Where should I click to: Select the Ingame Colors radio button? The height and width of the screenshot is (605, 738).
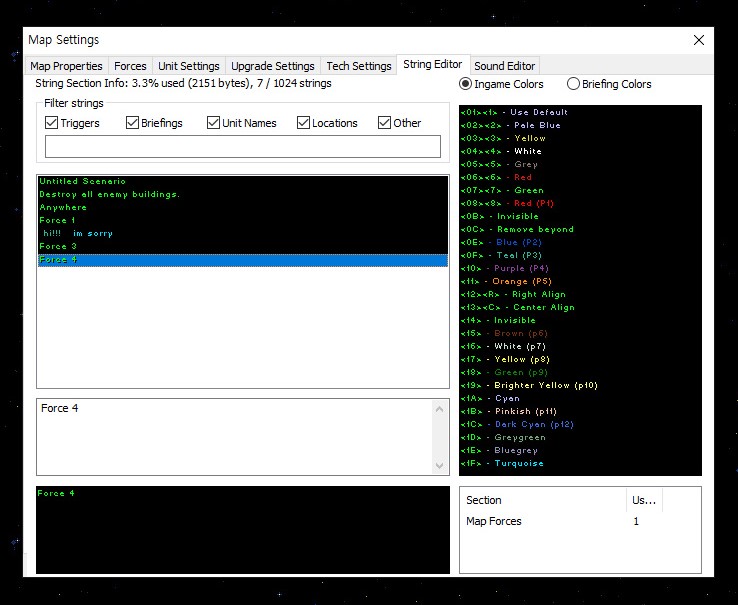click(x=501, y=84)
